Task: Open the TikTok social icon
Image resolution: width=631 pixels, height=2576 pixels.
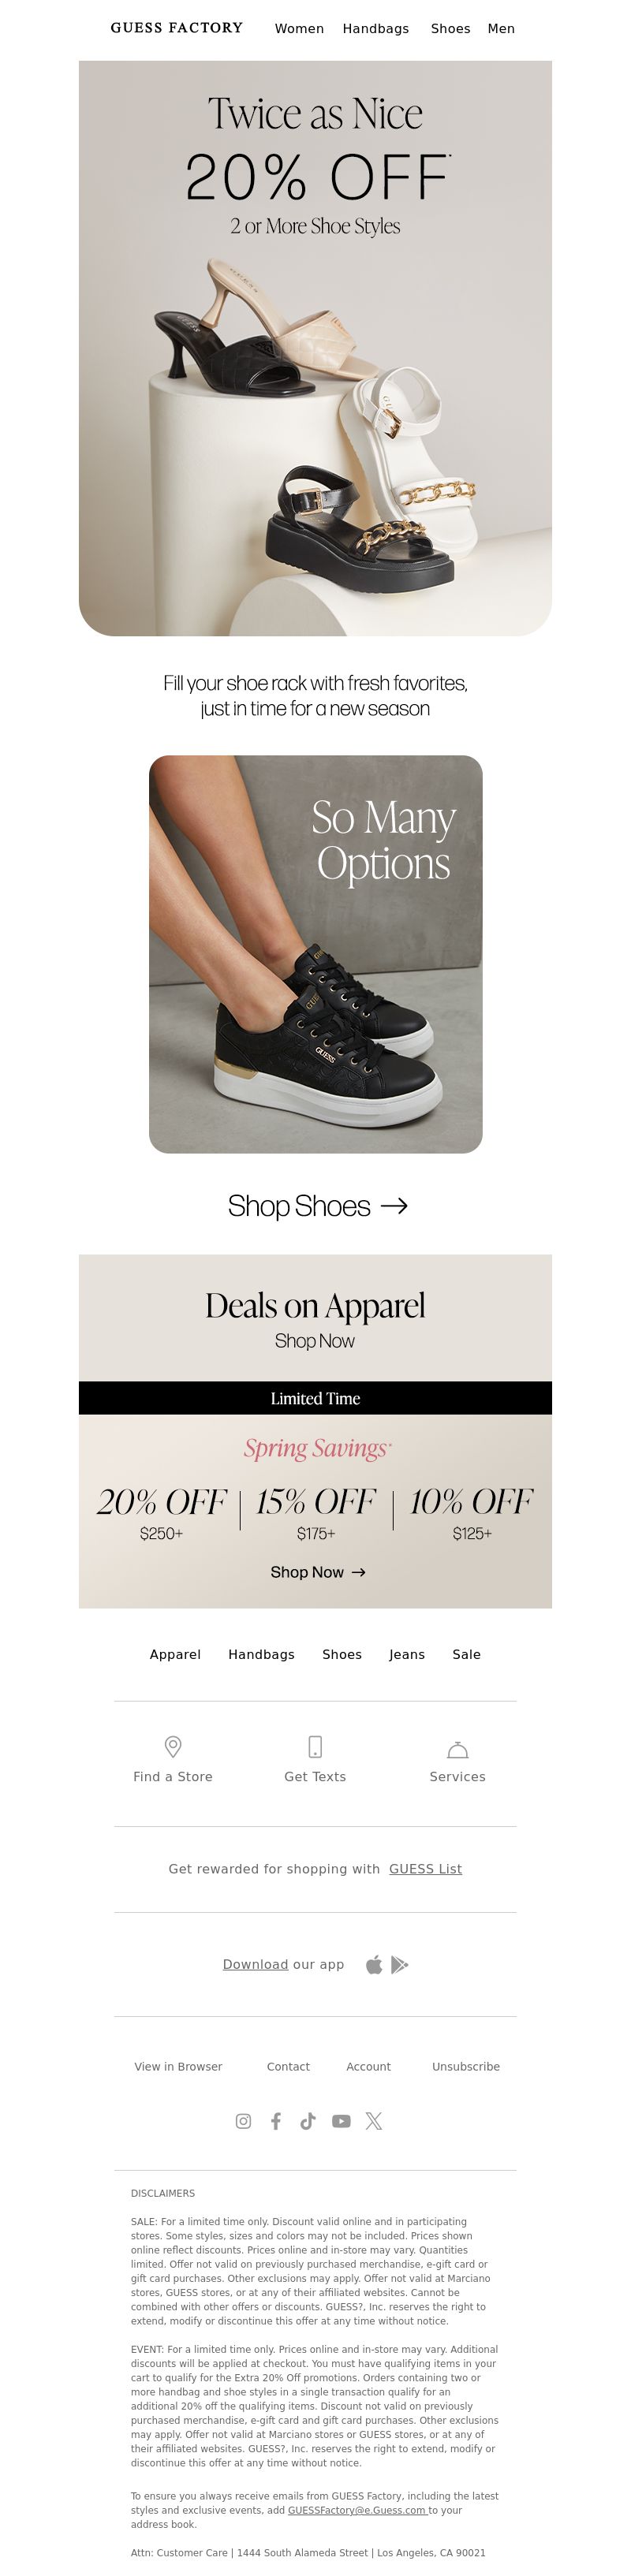Action: [308, 2121]
